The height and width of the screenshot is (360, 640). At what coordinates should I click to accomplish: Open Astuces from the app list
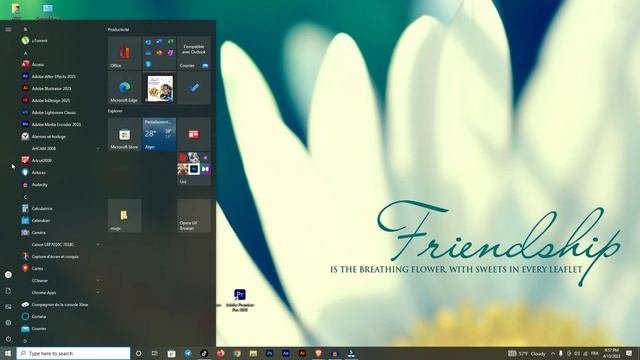coord(61,173)
